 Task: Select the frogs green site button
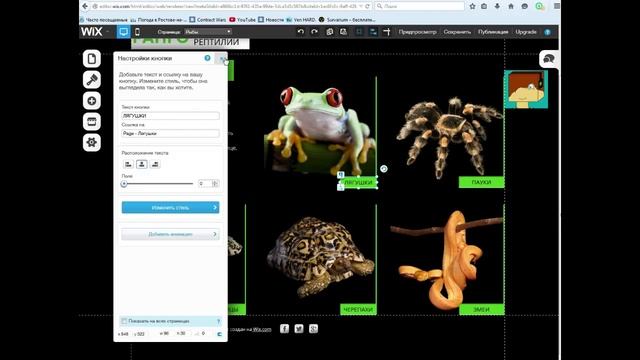[x=358, y=182]
